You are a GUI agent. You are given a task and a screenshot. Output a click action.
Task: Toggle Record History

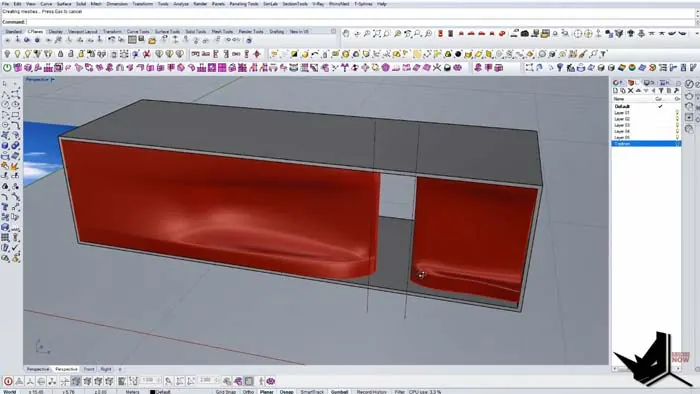[372, 392]
